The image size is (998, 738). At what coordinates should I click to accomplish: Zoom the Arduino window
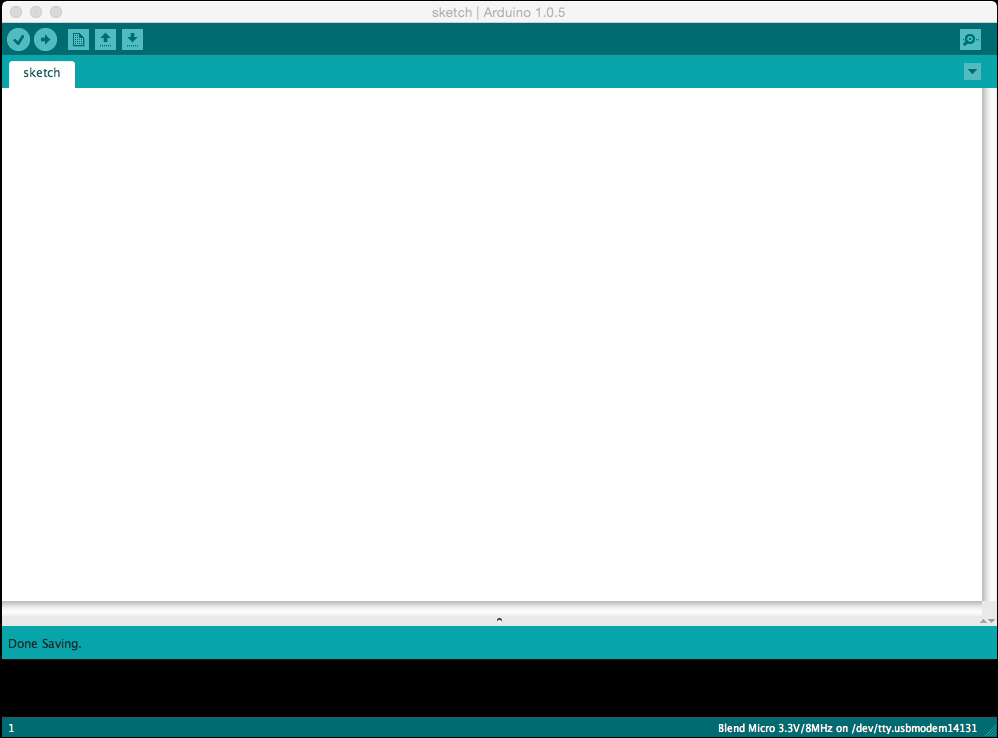[56, 12]
